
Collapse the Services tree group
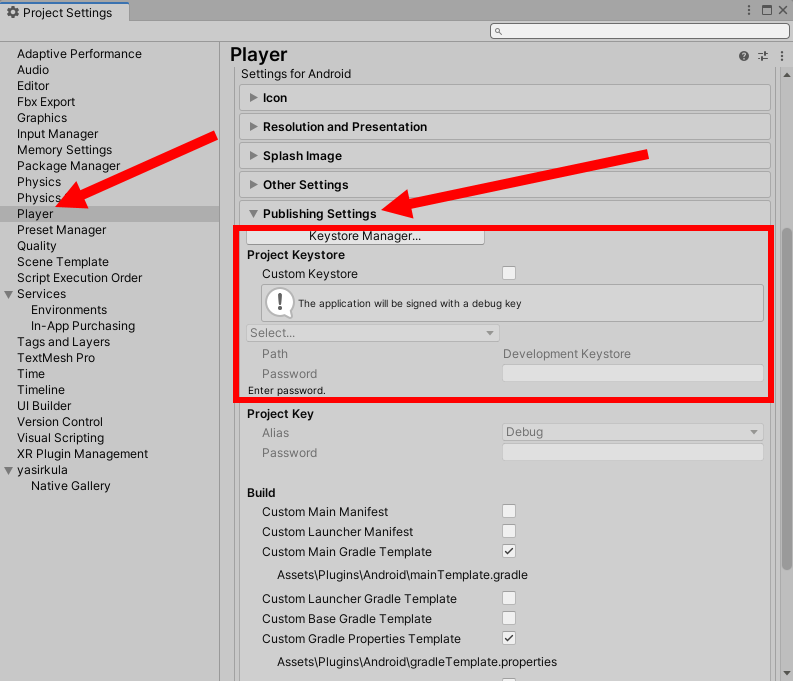(9, 294)
